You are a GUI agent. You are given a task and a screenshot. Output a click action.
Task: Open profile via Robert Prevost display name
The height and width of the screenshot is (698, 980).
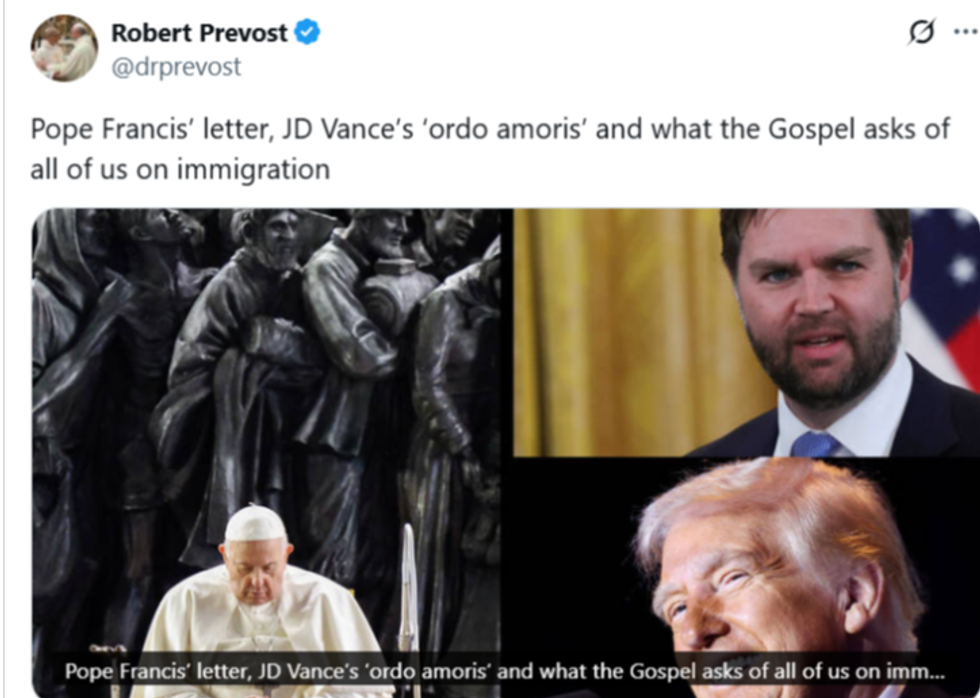click(199, 32)
